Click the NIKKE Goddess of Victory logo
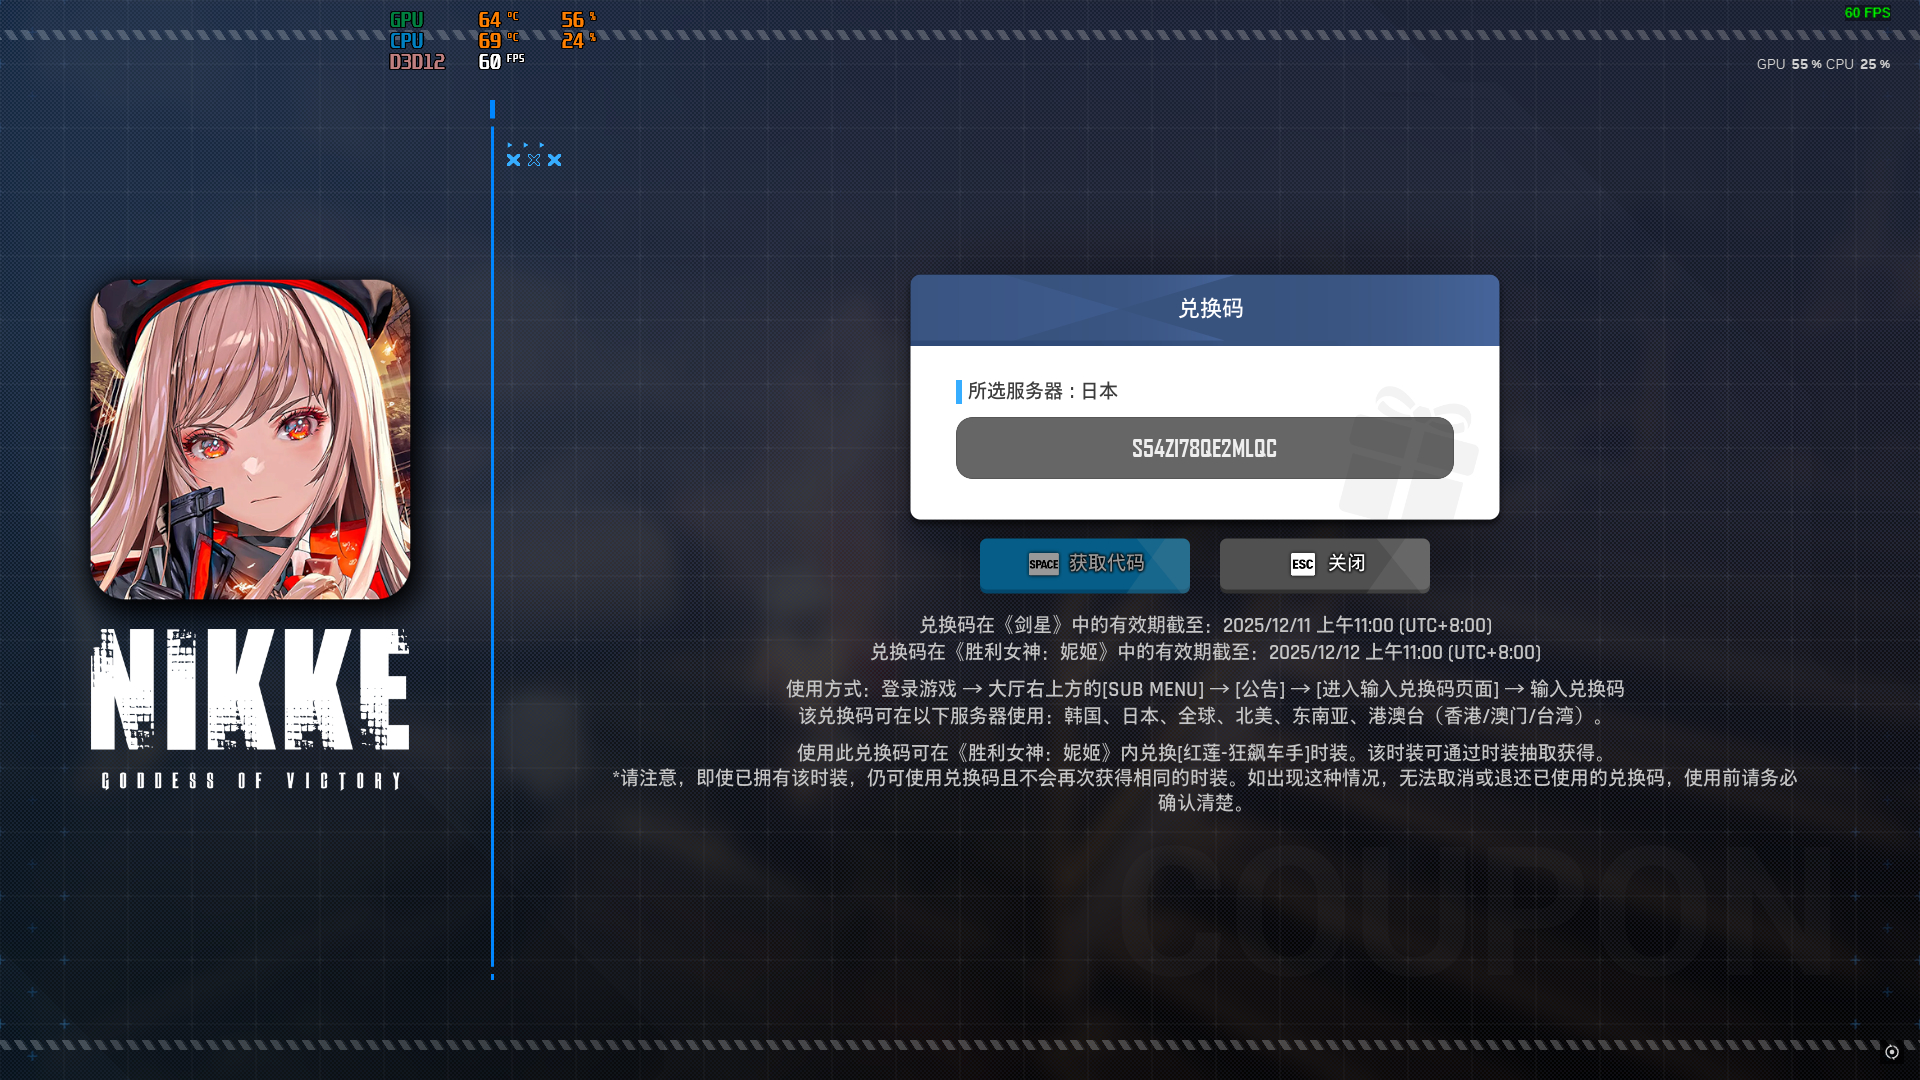 (x=250, y=709)
